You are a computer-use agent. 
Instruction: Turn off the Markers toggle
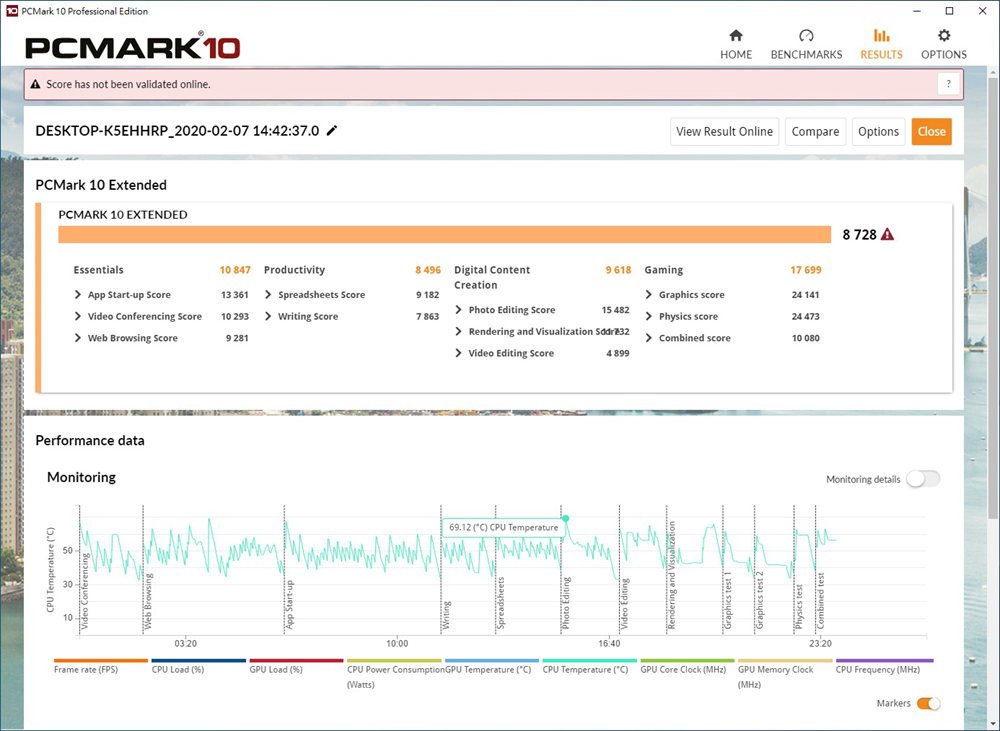[928, 704]
